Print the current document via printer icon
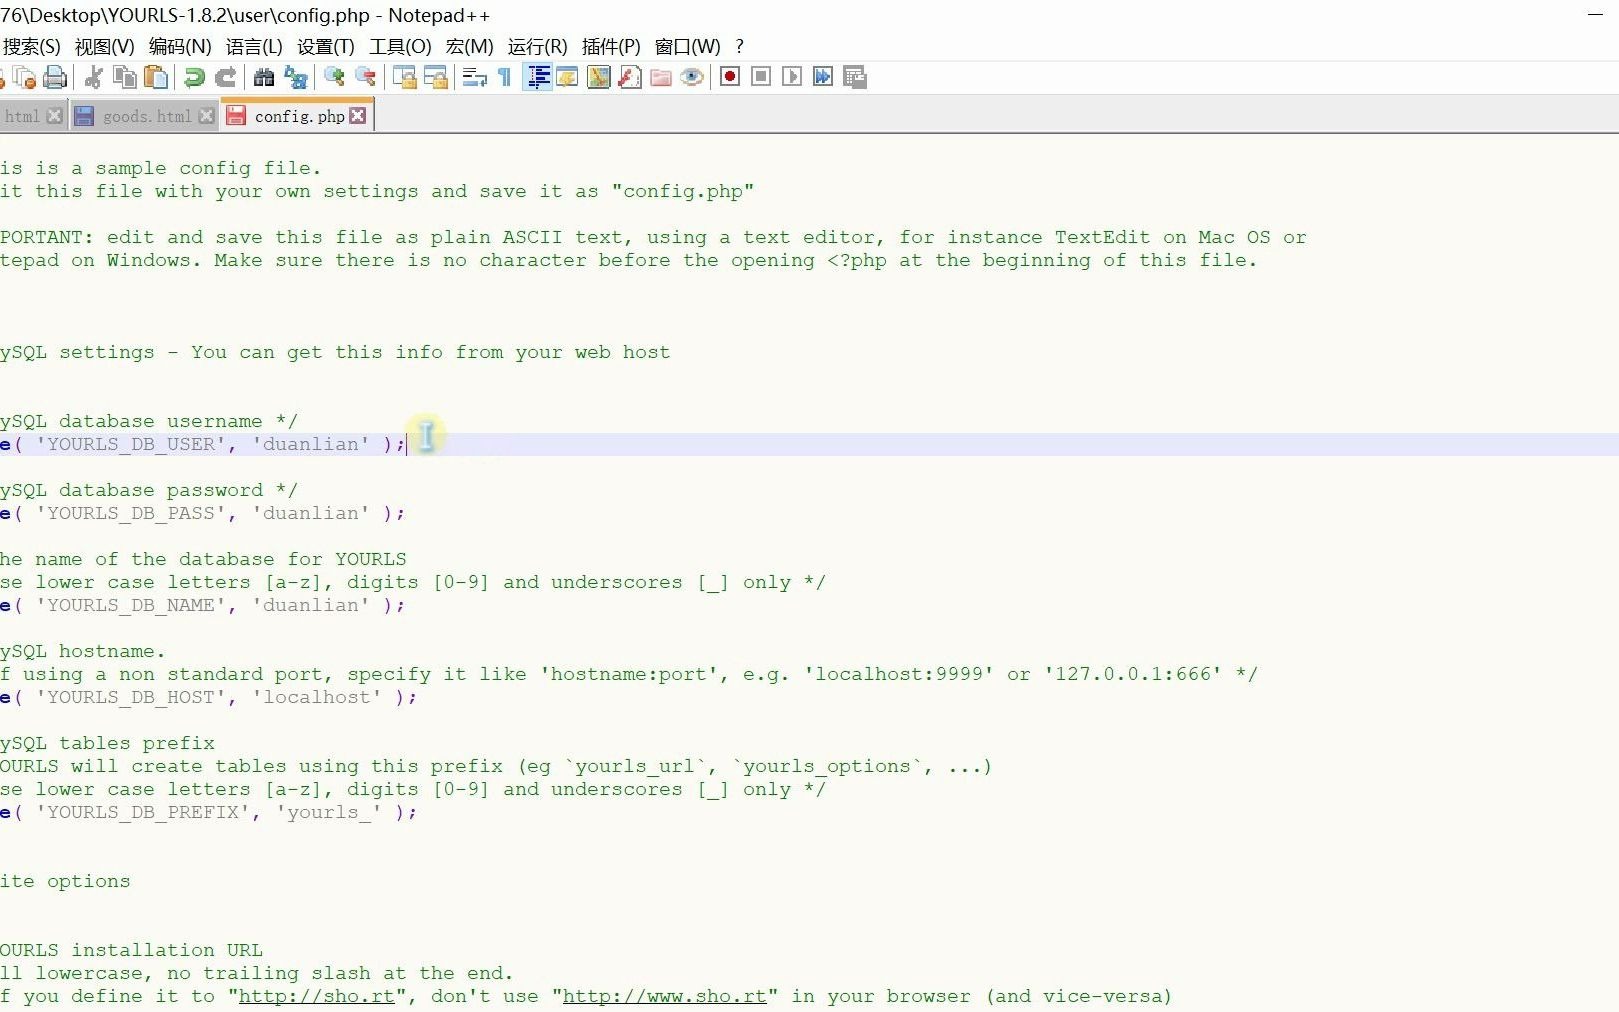Viewport: 1619px width, 1012px height. [x=56, y=77]
